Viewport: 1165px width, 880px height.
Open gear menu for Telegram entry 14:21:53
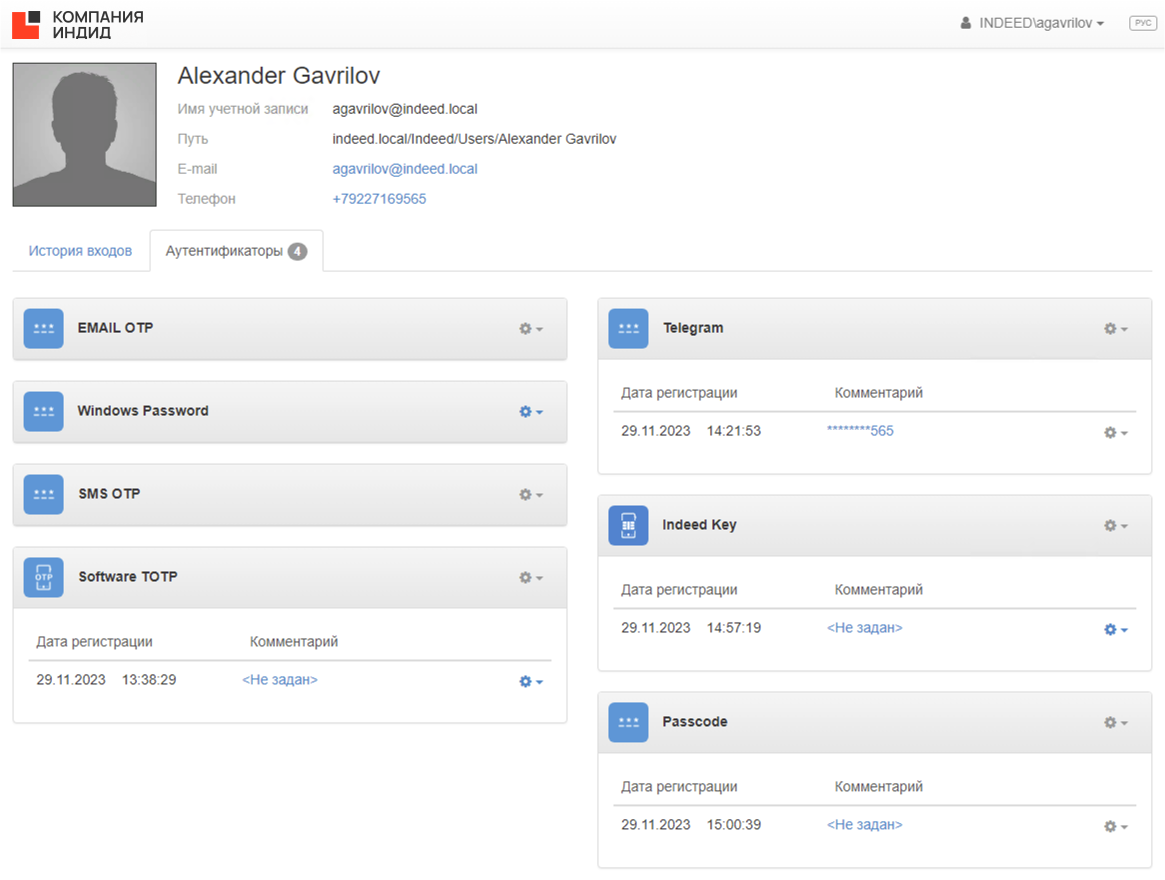[x=1116, y=433]
